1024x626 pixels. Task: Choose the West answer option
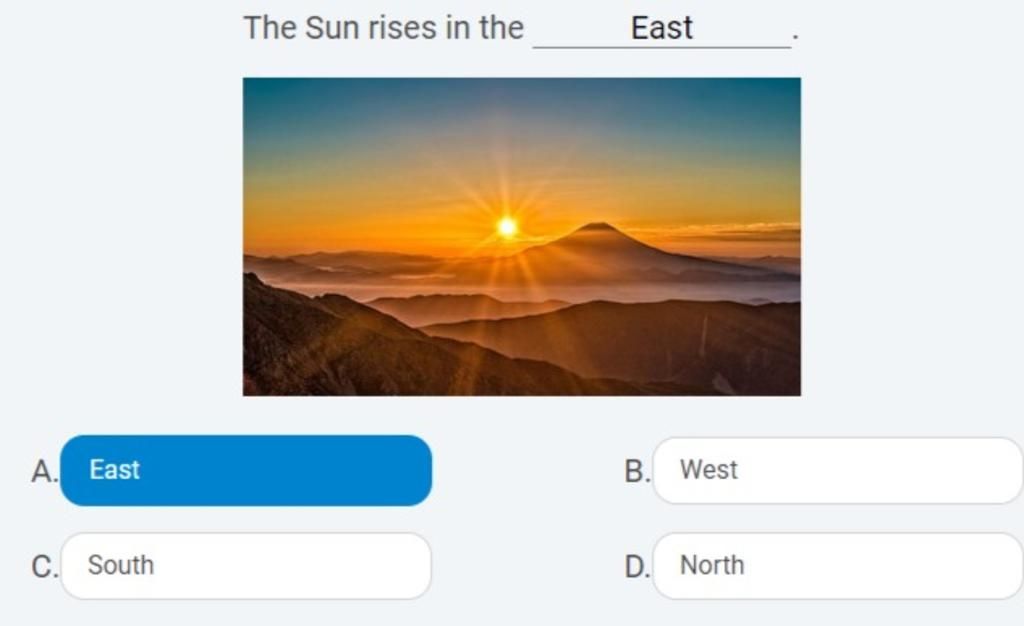point(838,471)
